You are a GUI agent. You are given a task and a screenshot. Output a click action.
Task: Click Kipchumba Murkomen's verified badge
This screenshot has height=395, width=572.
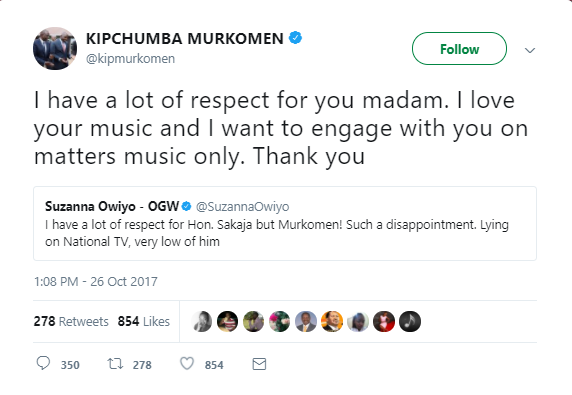(295, 38)
